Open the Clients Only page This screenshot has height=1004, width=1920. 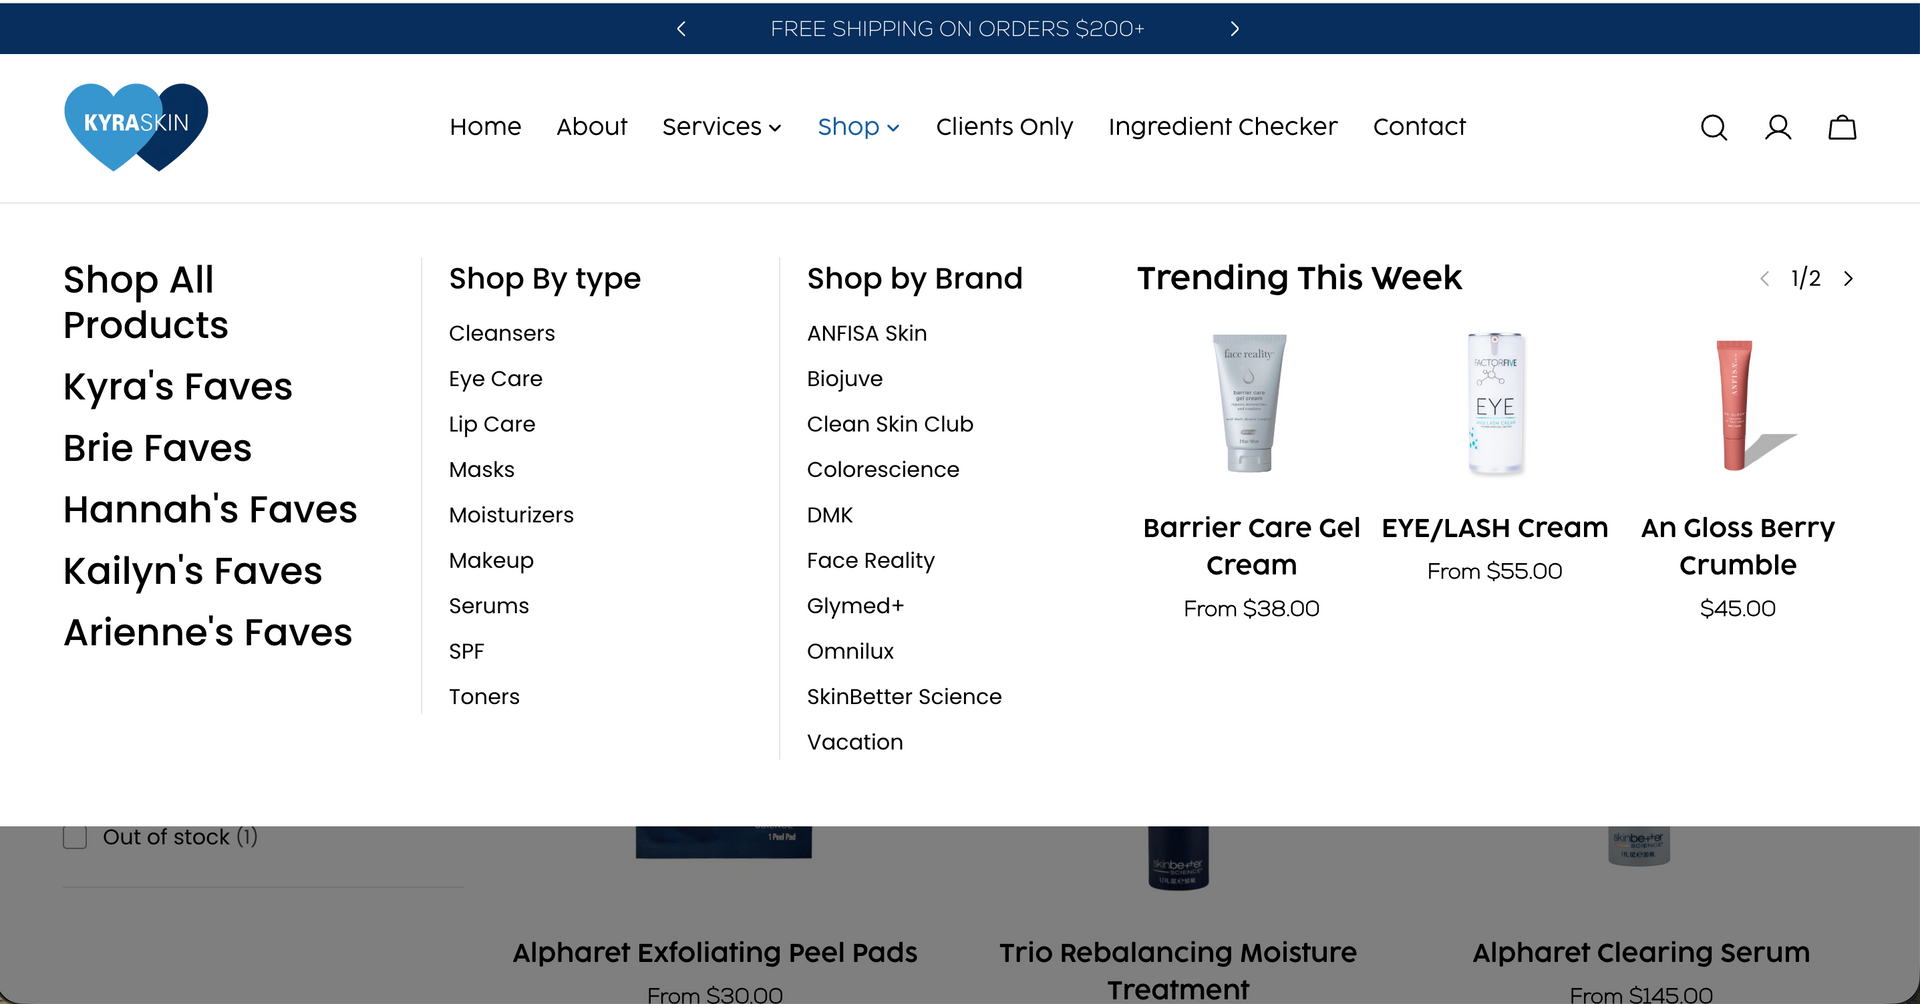coord(1004,127)
